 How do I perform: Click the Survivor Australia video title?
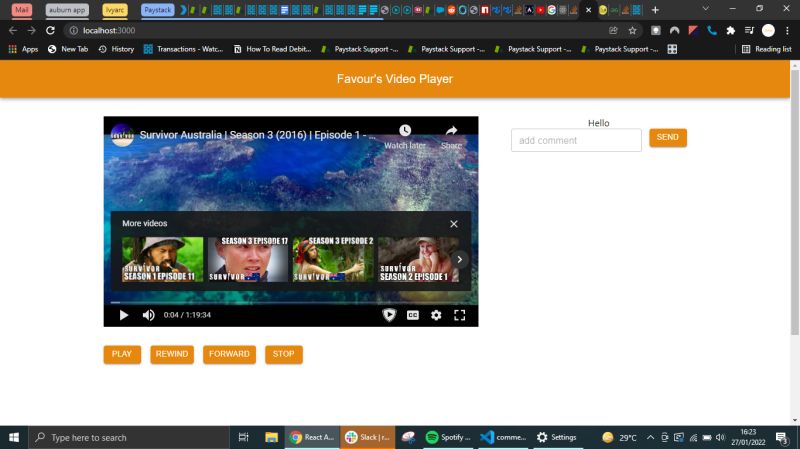[x=258, y=135]
